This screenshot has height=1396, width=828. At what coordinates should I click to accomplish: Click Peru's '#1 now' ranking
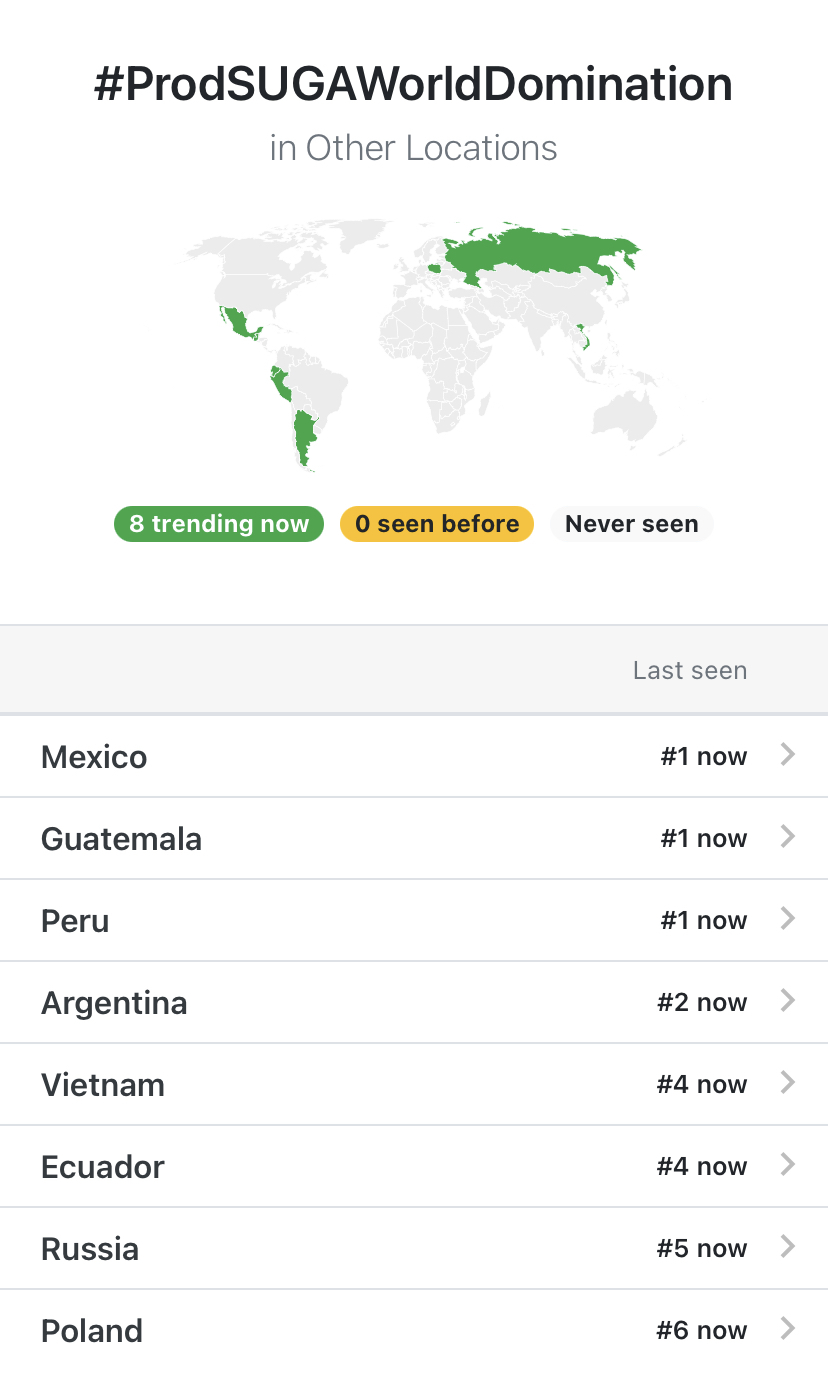point(703,921)
